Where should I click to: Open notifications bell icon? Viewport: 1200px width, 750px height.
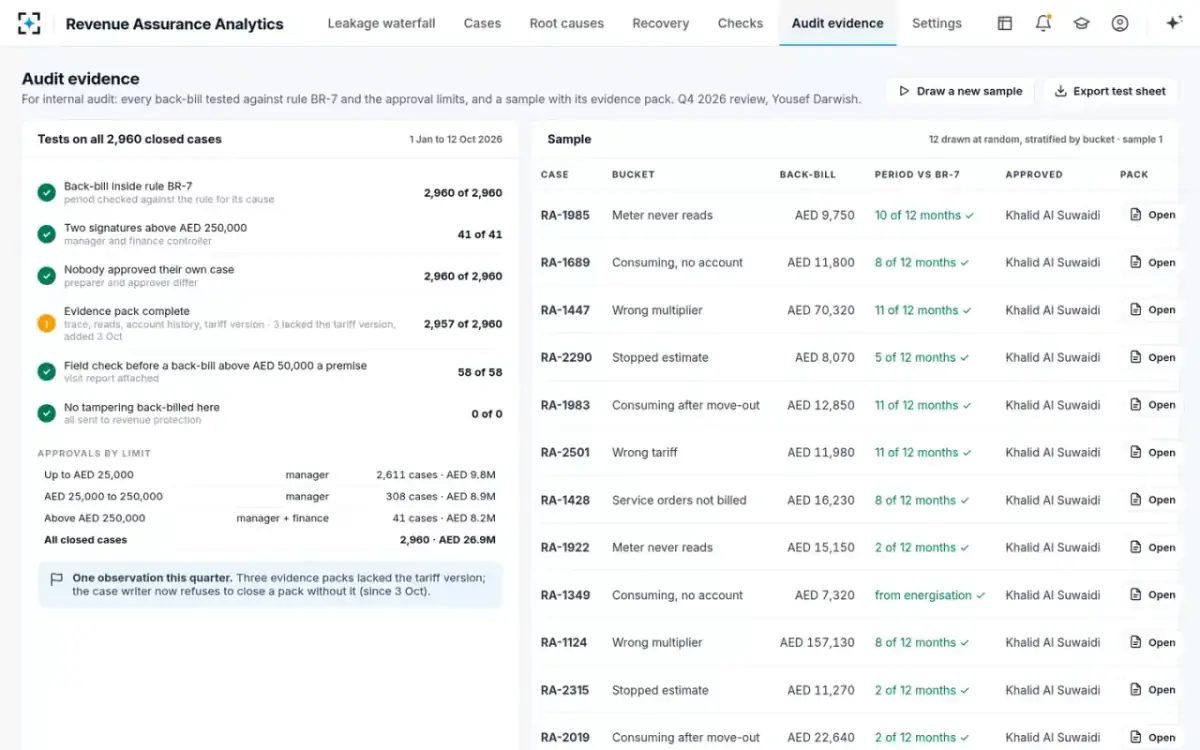pos(1043,23)
